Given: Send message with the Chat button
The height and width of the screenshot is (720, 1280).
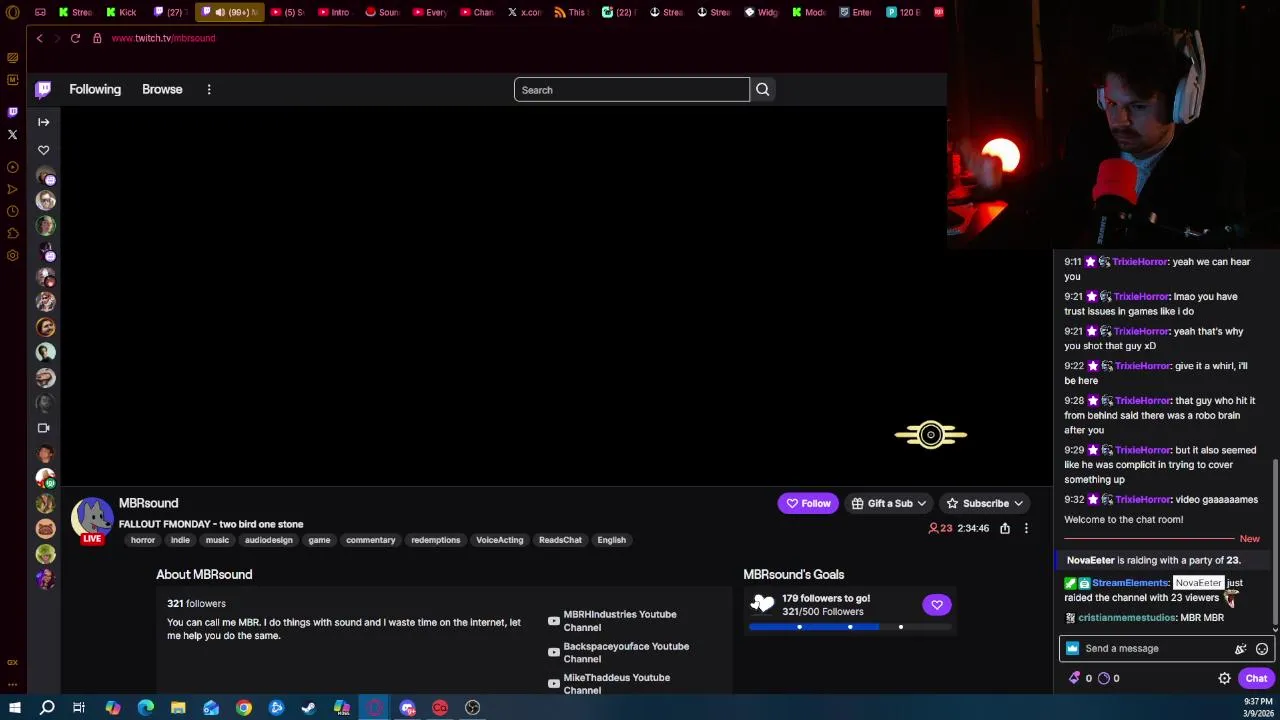Looking at the screenshot, I should click(x=1256, y=678).
